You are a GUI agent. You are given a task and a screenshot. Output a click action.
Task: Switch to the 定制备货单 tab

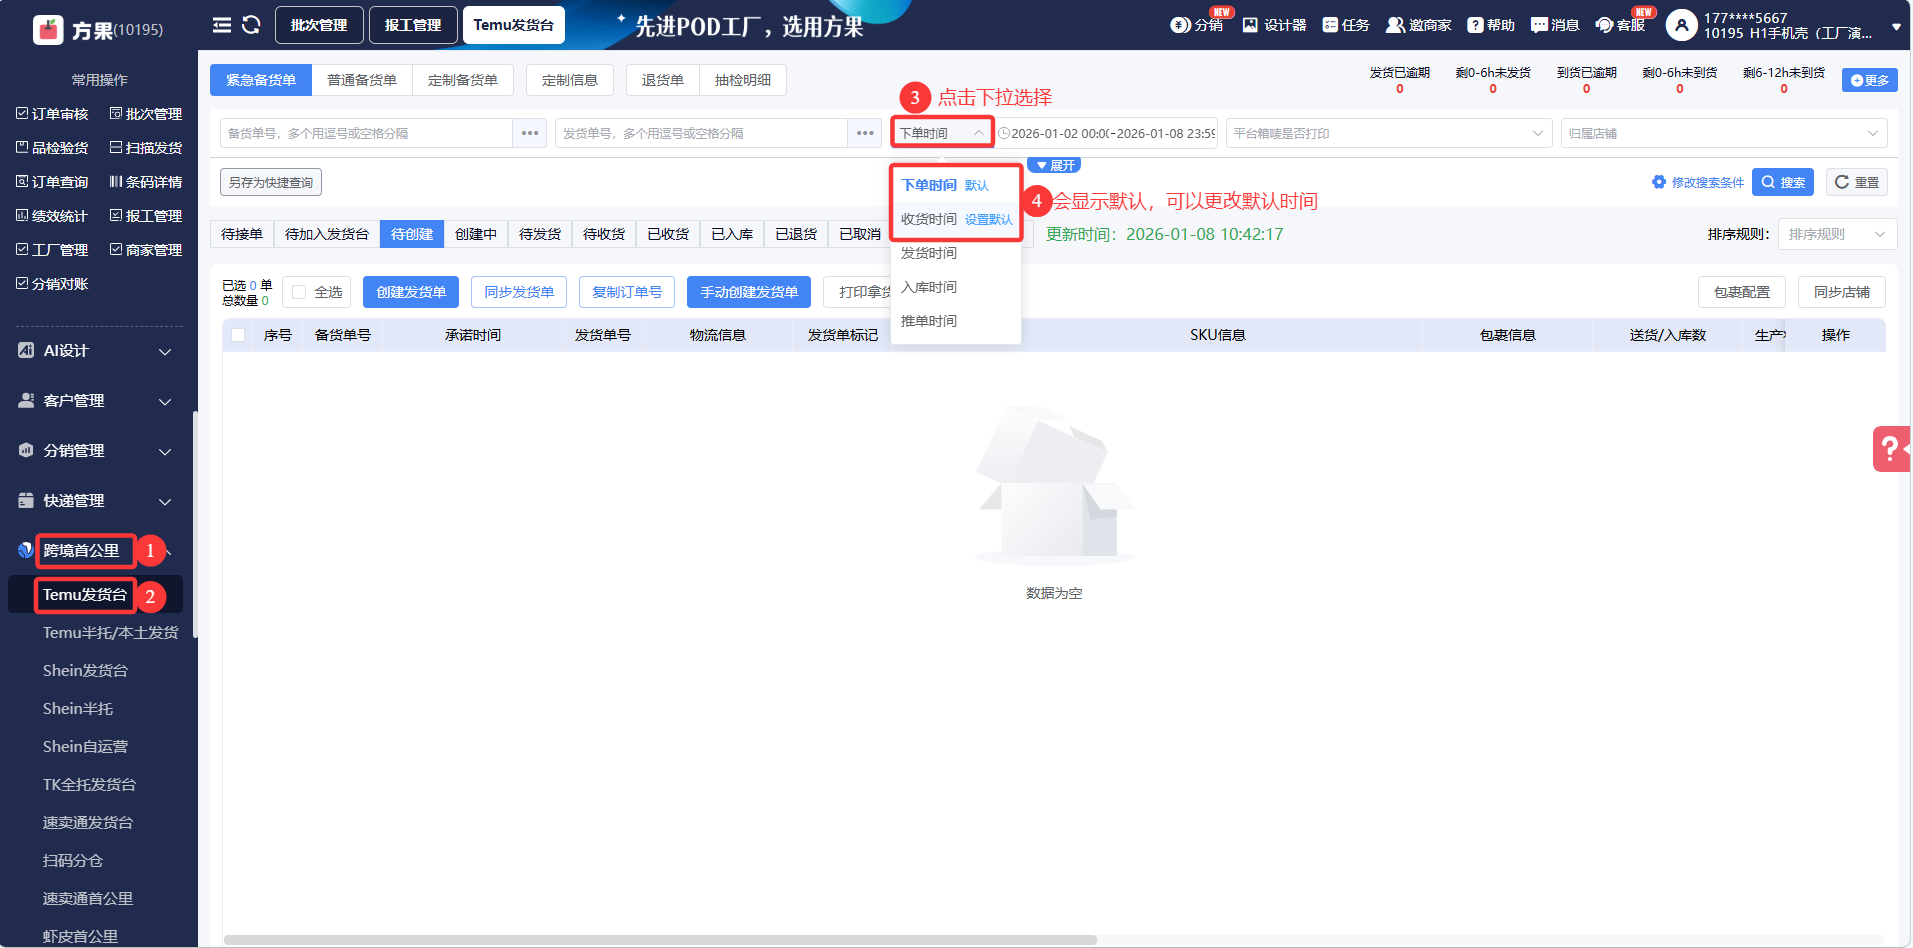463,80
